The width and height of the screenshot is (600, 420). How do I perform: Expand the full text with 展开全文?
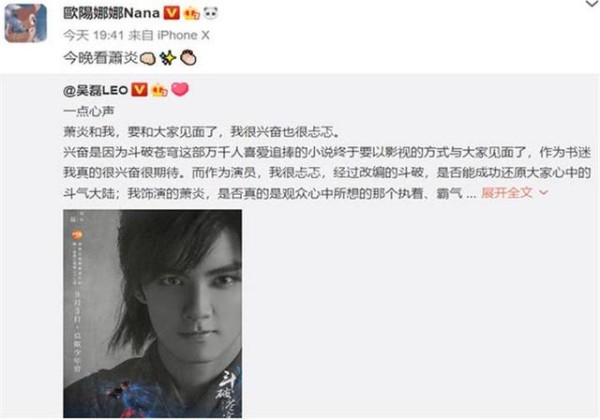click(x=507, y=192)
